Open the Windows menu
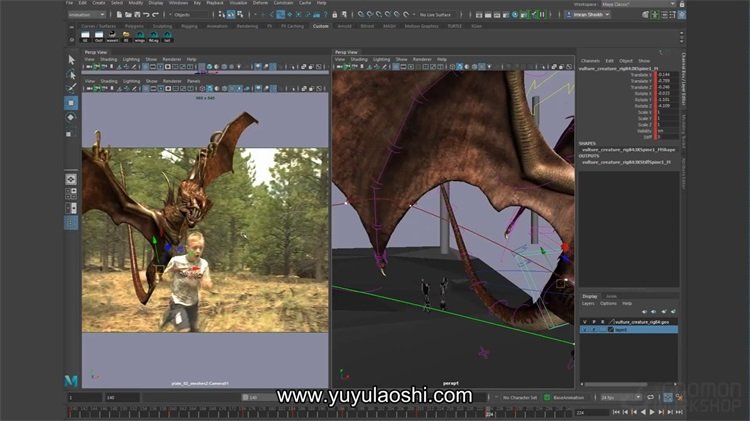Image resolution: width=750 pixels, height=421 pixels. pyautogui.click(x=178, y=3)
